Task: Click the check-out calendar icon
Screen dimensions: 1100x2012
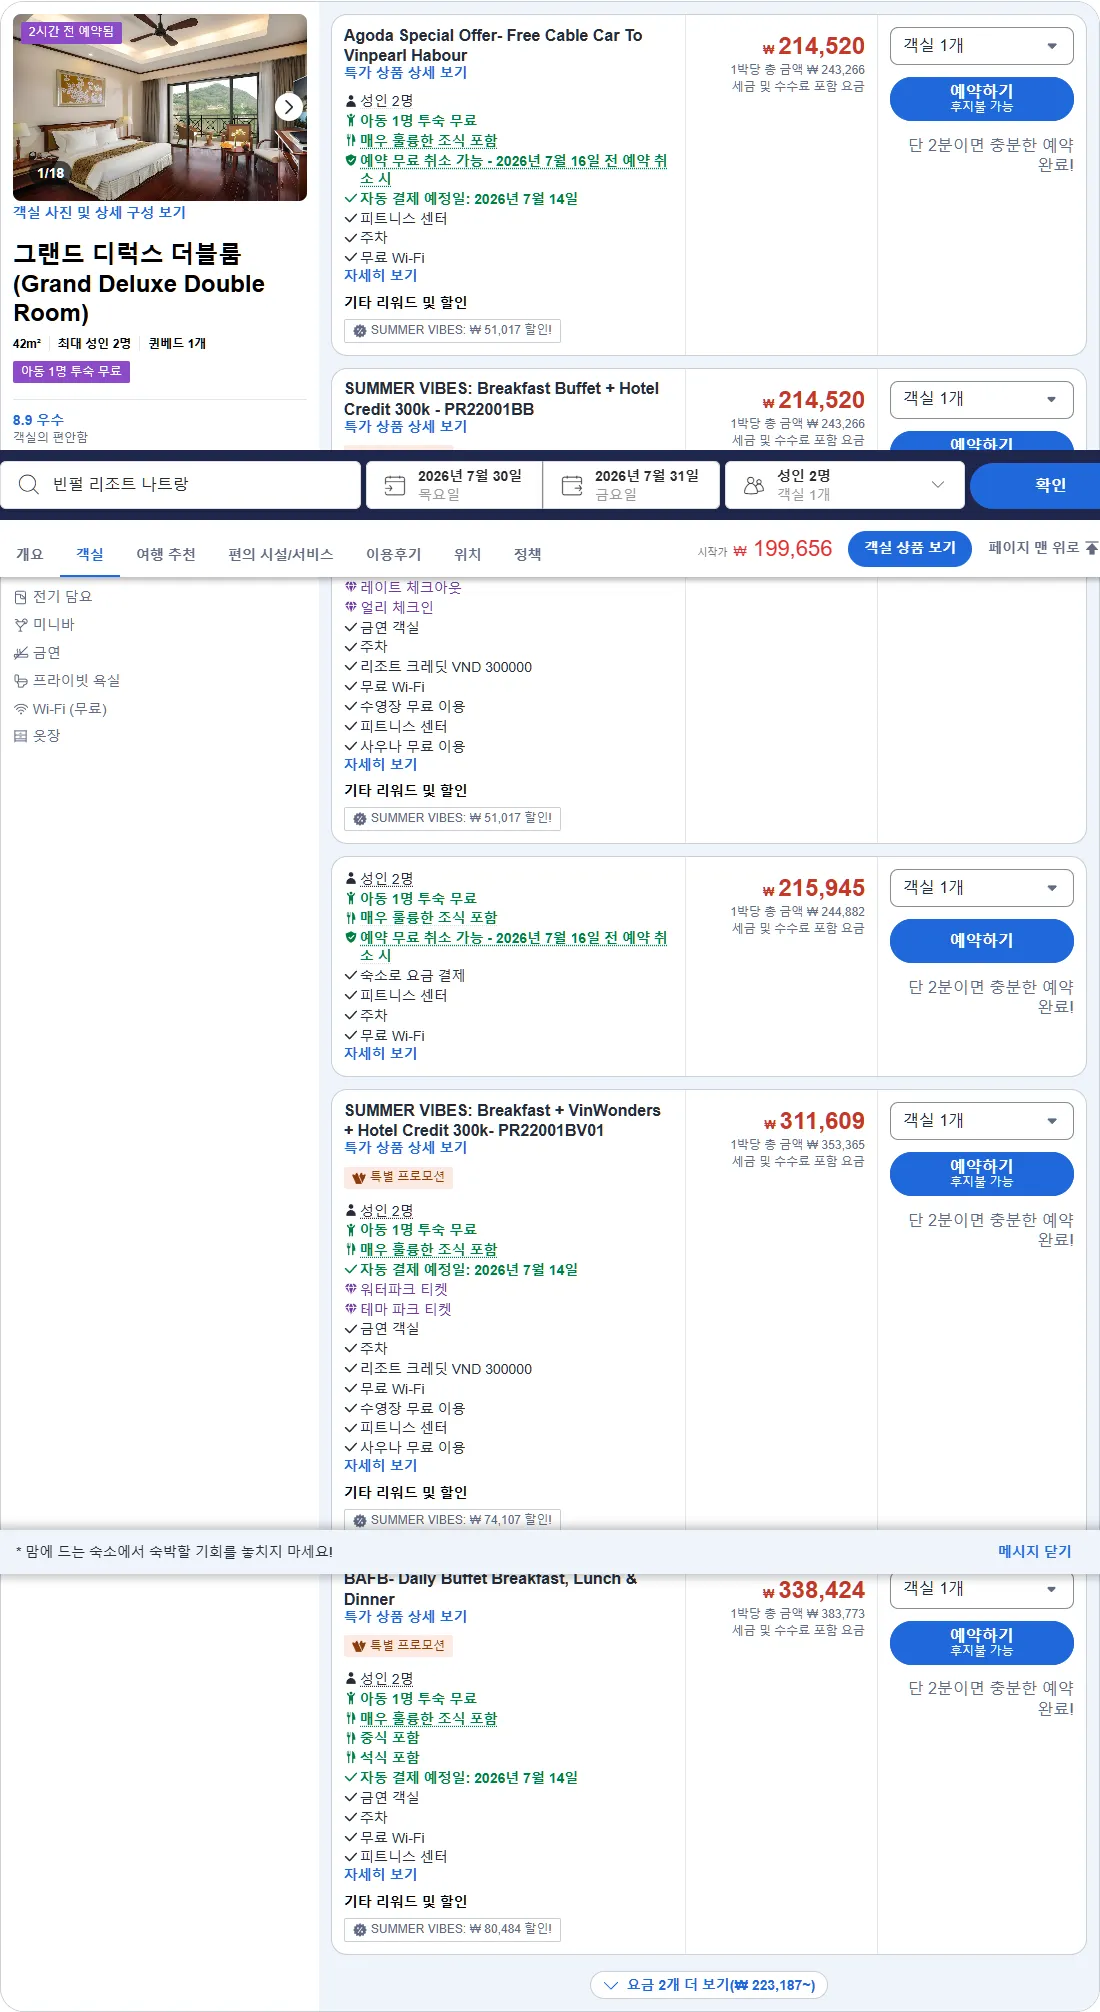Action: tap(572, 485)
